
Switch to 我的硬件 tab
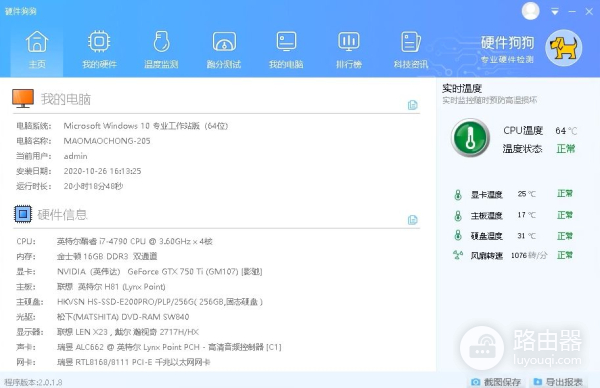99,50
